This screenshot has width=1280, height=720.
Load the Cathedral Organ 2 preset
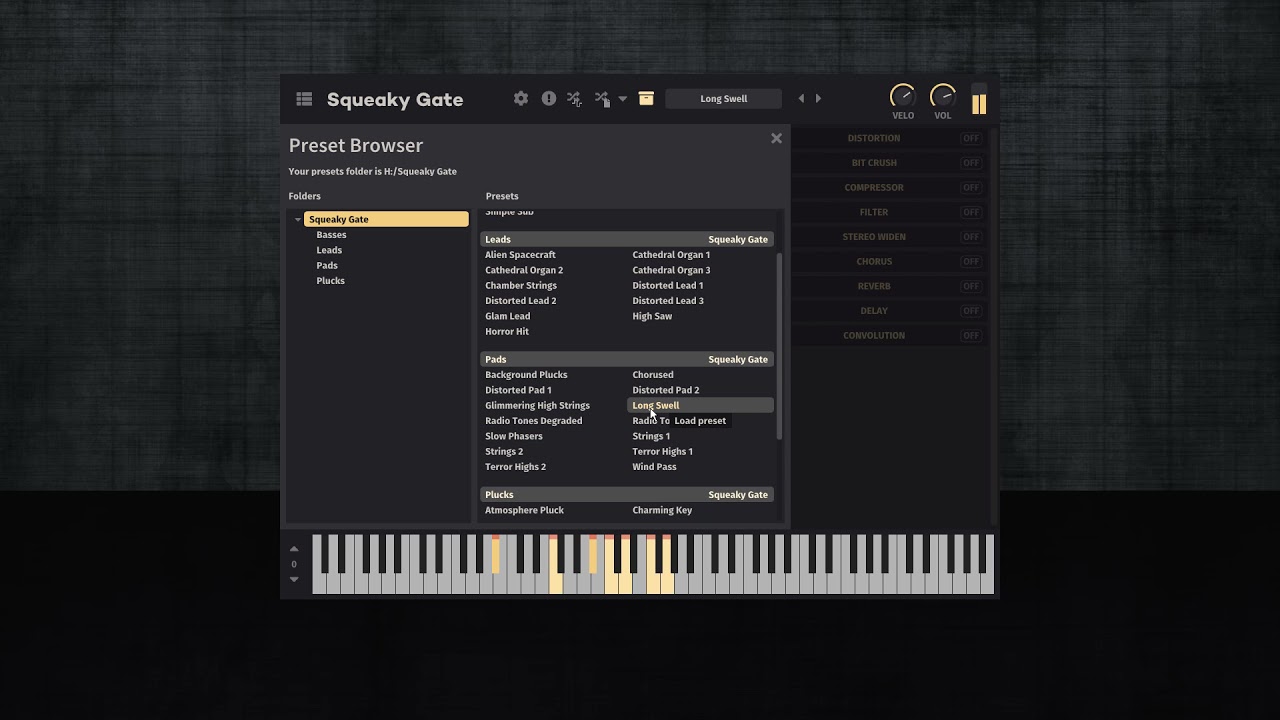tap(524, 270)
